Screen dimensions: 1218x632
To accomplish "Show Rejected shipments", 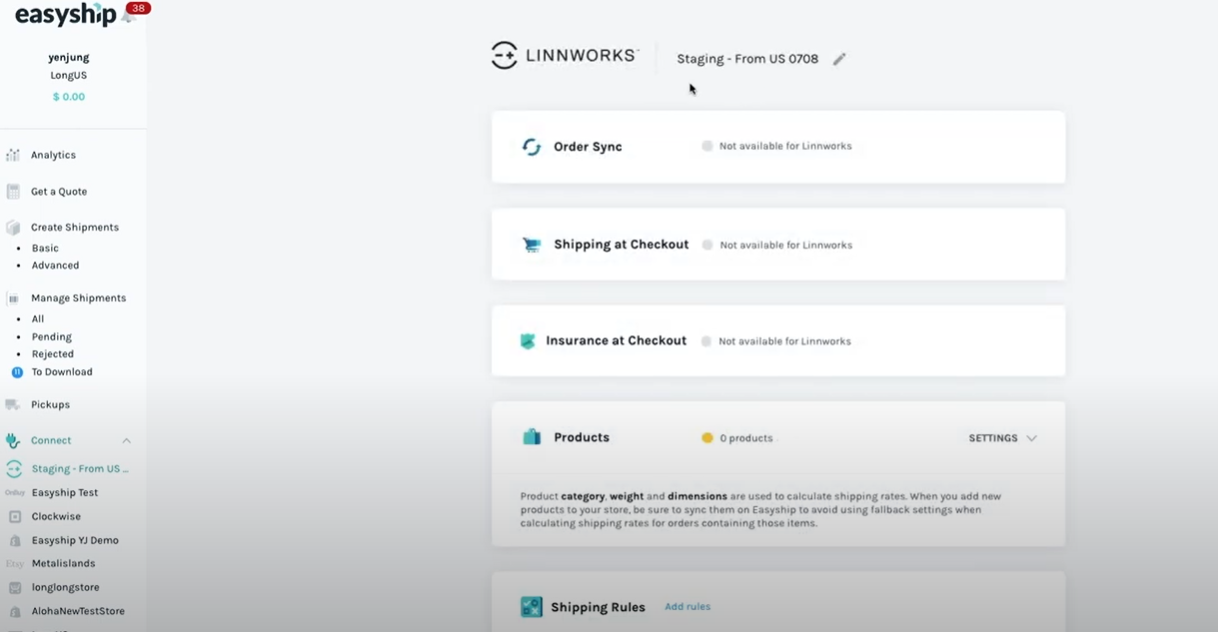I will click(53, 354).
